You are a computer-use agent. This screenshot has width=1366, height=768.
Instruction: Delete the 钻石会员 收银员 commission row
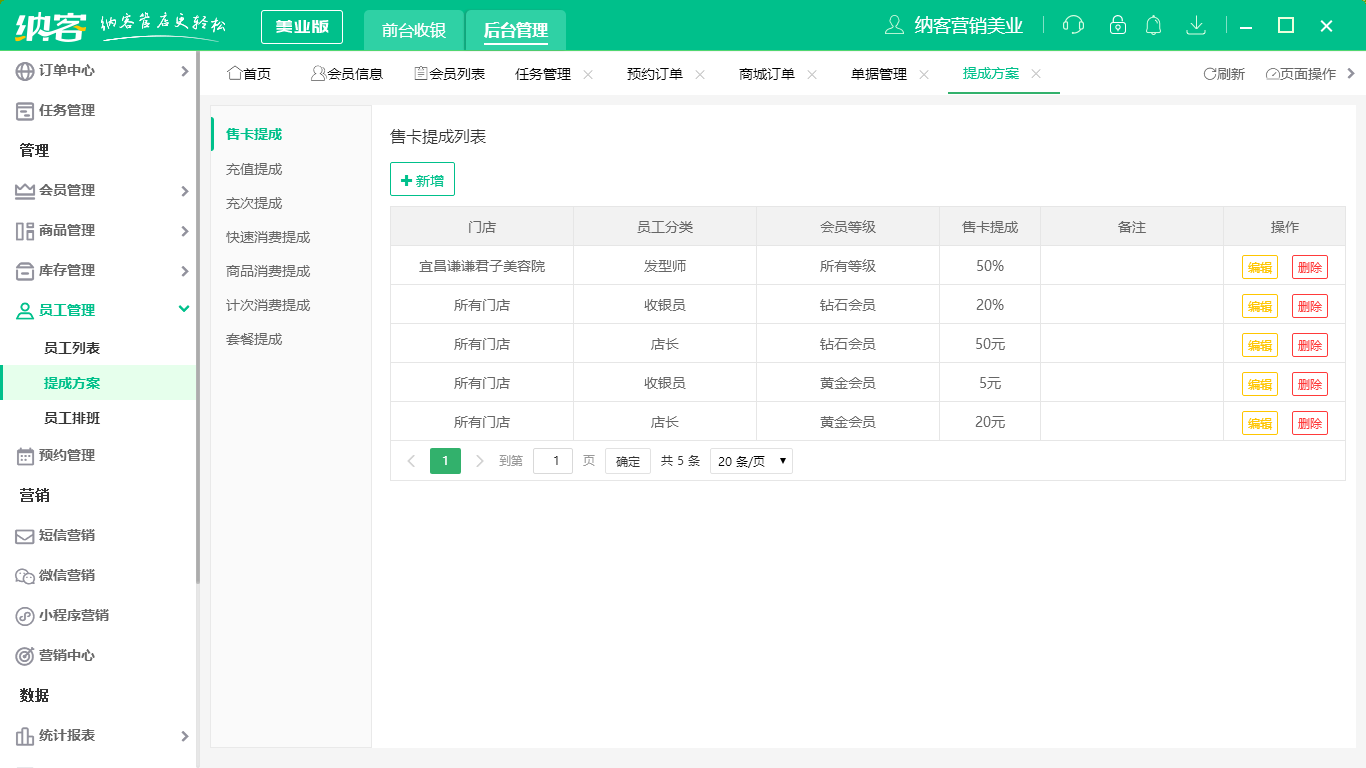[1310, 305]
